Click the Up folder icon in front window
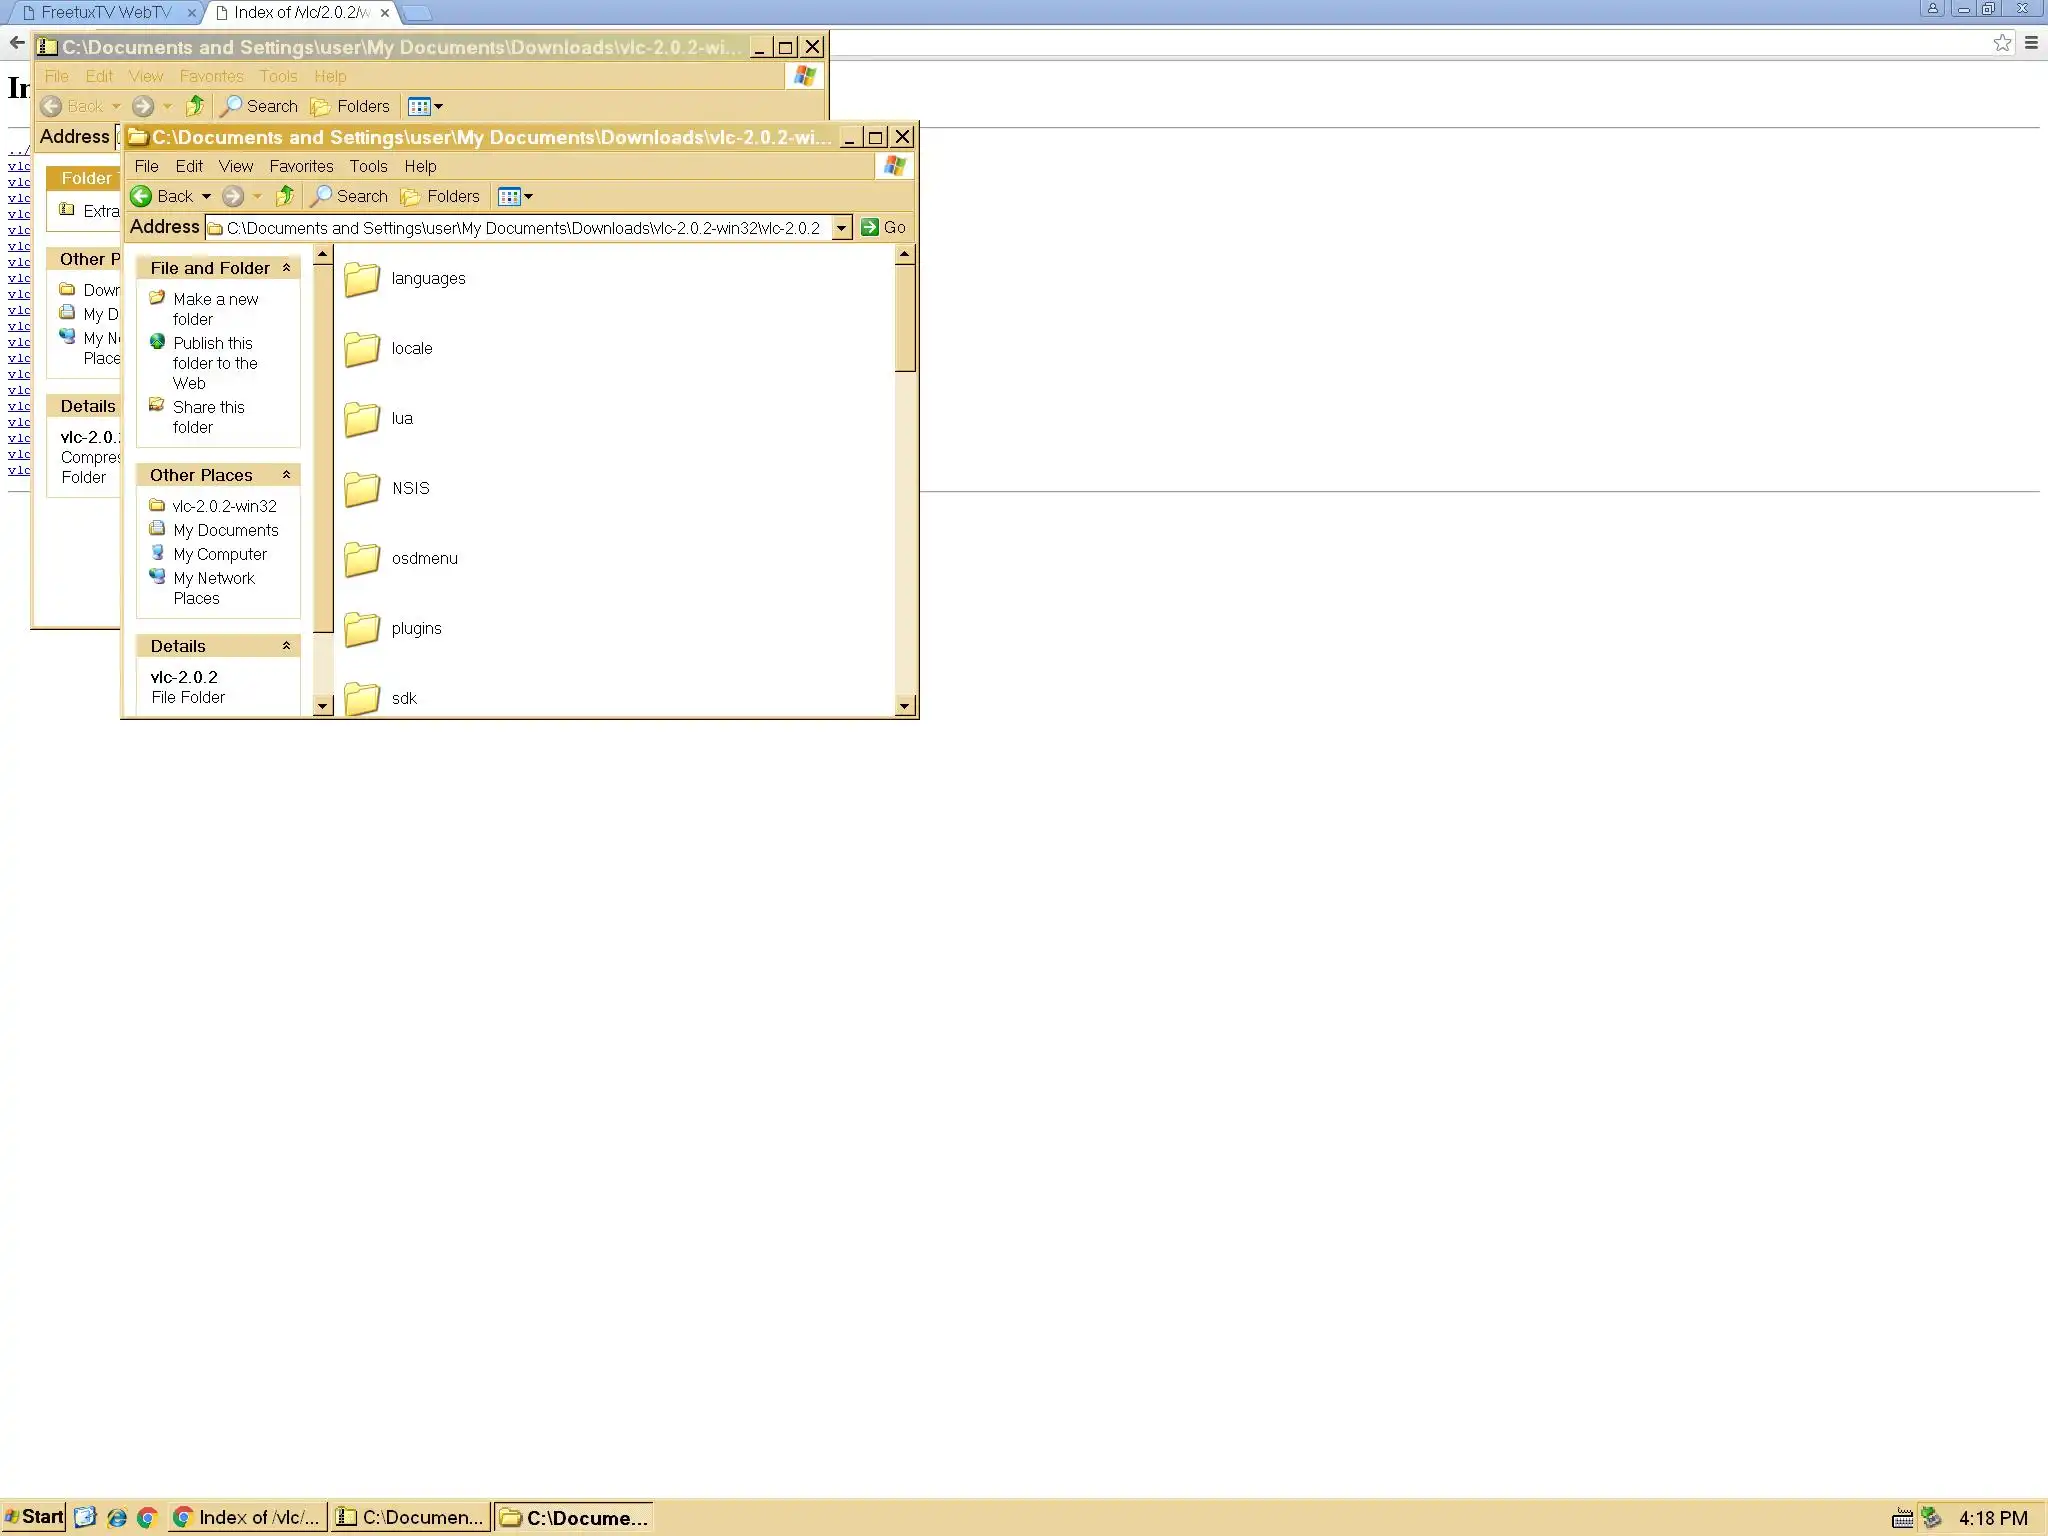This screenshot has height=1536, width=2048. coord(285,196)
